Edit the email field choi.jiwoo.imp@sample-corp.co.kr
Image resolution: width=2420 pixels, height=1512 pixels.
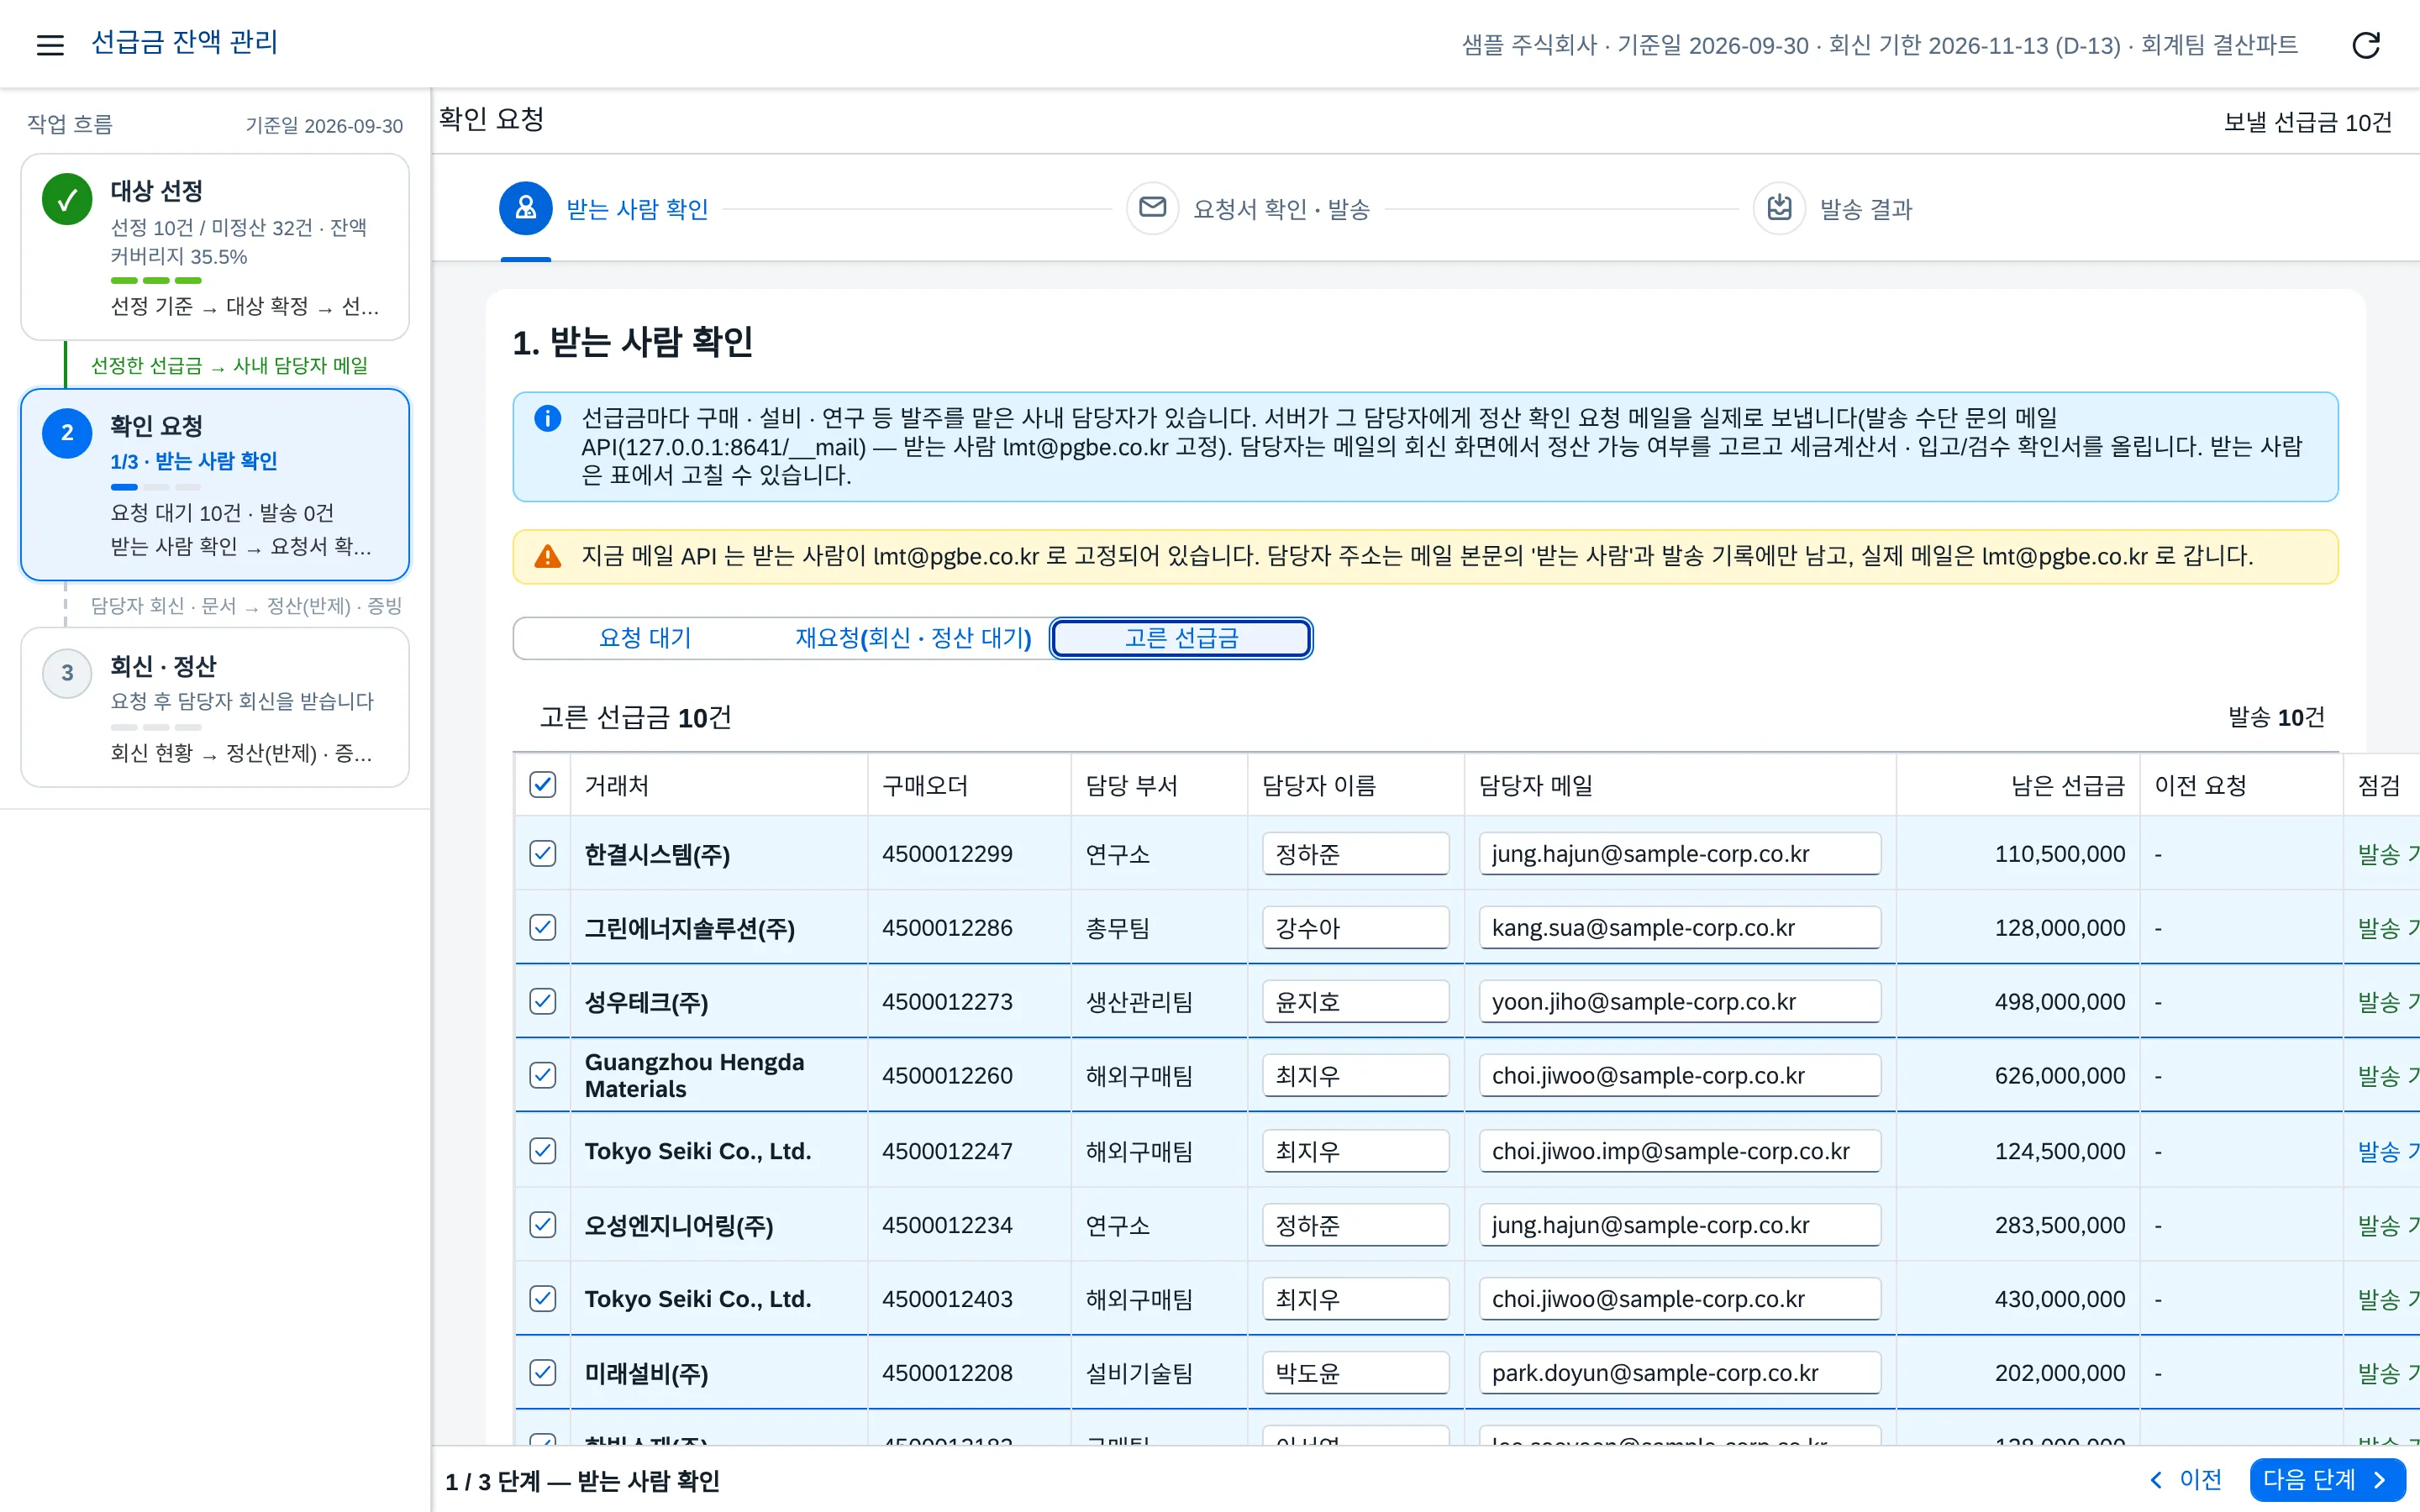tap(1679, 1150)
